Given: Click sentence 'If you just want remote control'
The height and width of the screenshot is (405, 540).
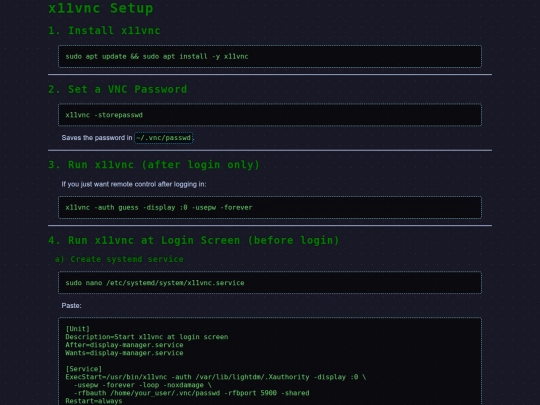Looking at the screenshot, I should 134,184.
